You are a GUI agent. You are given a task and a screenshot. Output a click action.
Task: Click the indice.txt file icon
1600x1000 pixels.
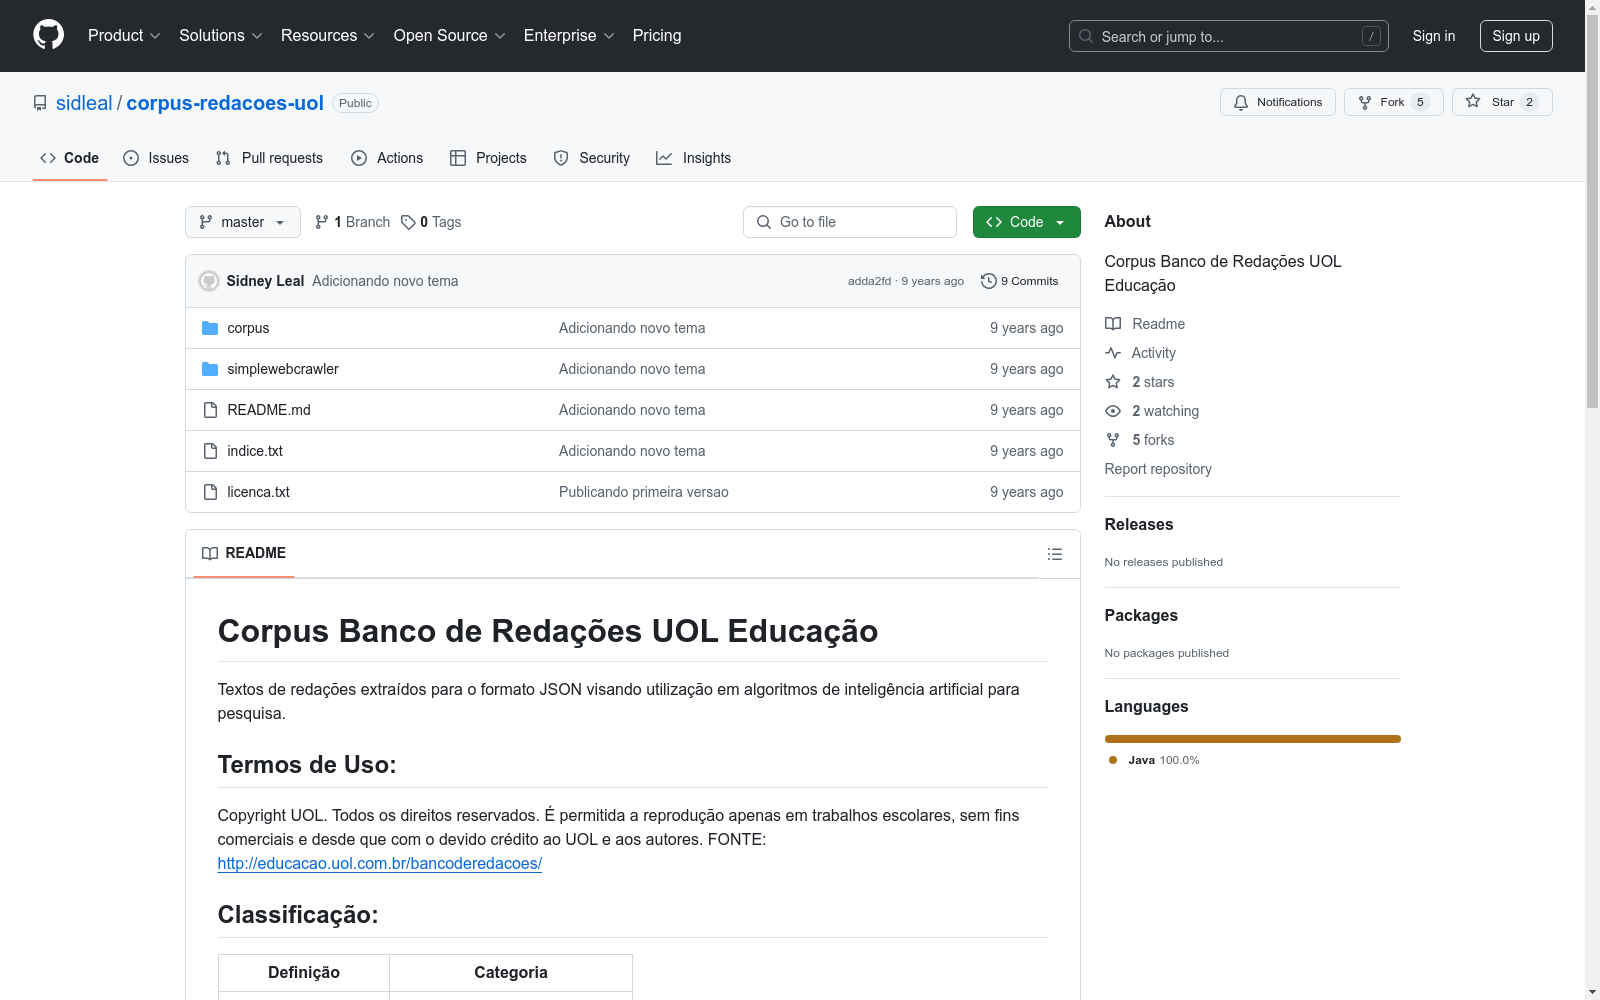pos(210,451)
